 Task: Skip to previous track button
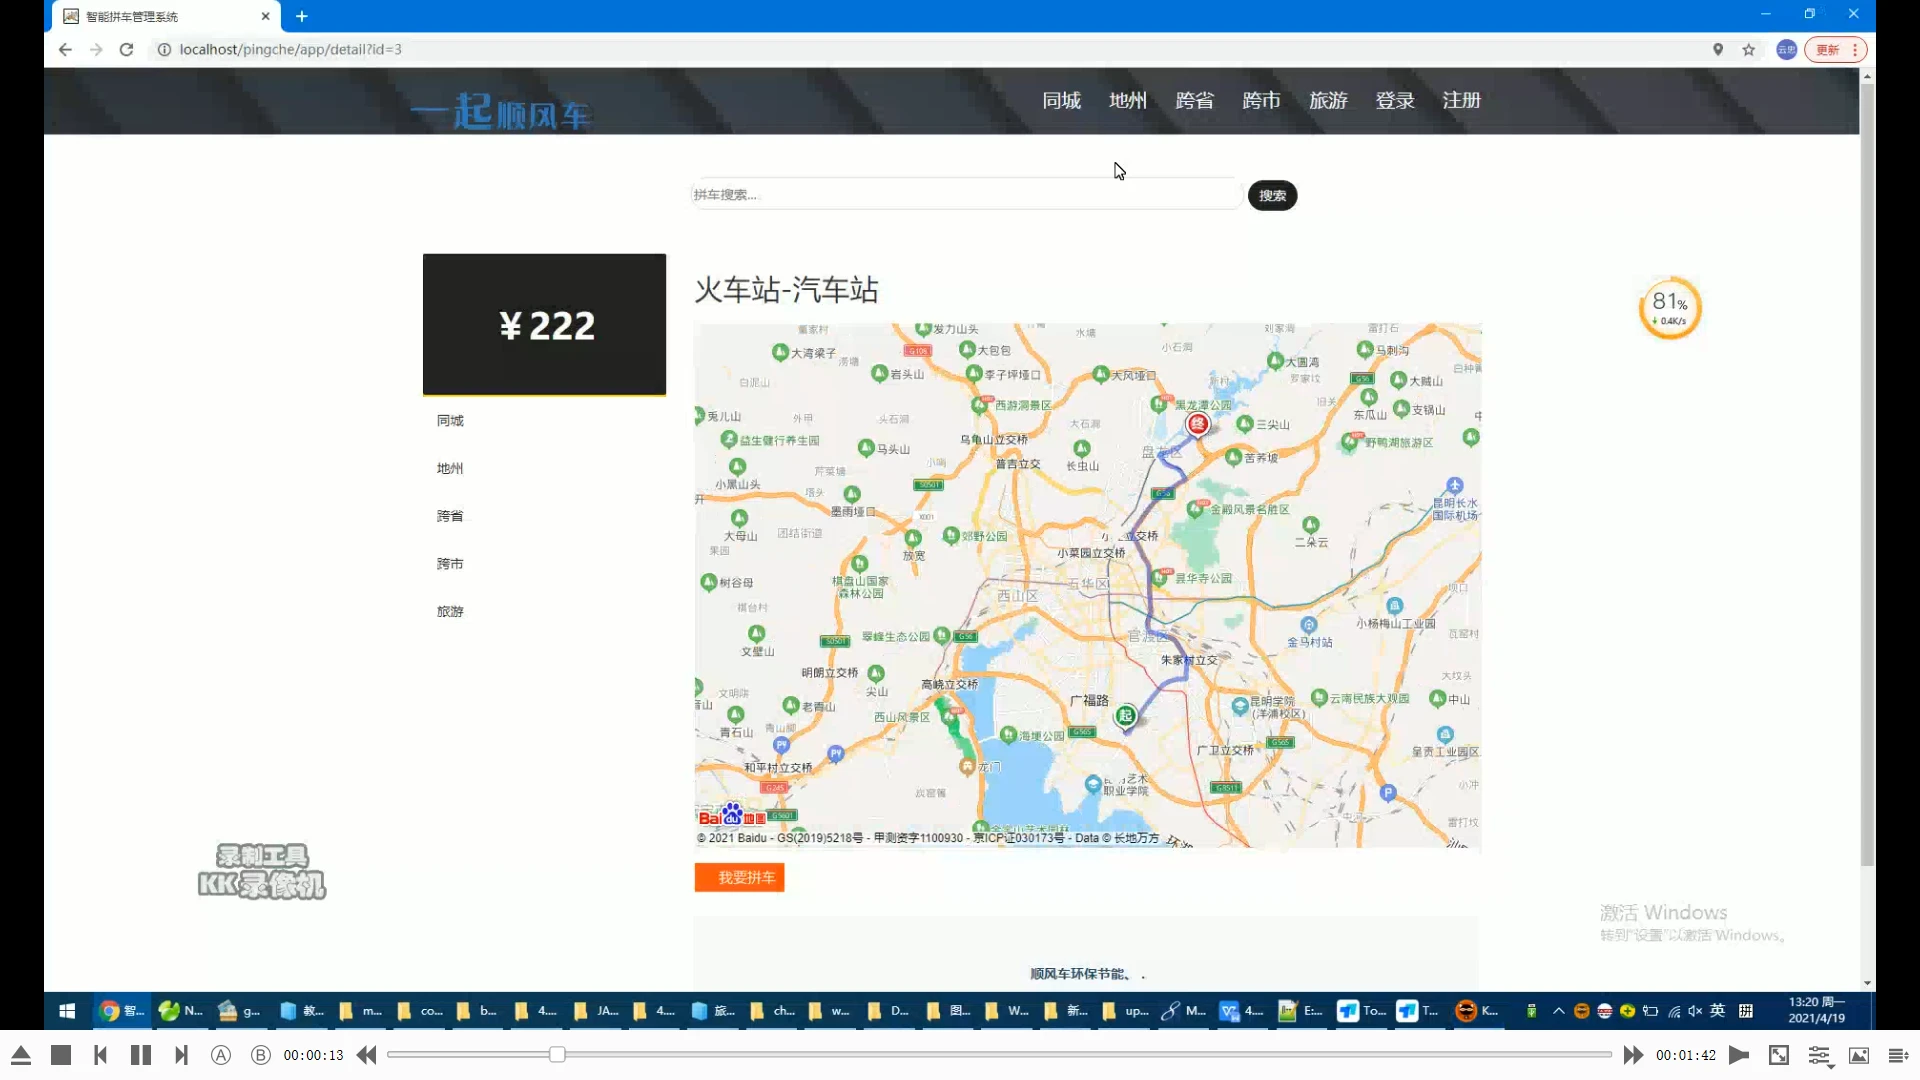pyautogui.click(x=100, y=1055)
